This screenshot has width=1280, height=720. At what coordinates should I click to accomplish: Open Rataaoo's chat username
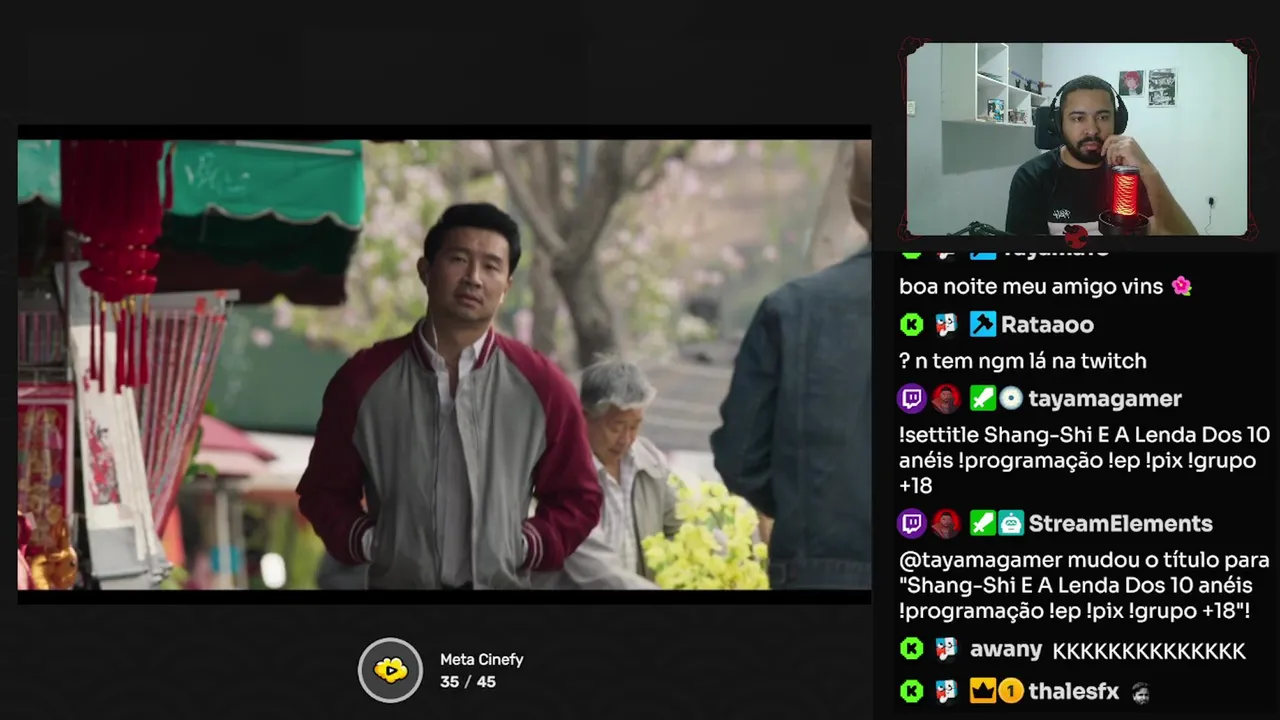[x=1047, y=325]
